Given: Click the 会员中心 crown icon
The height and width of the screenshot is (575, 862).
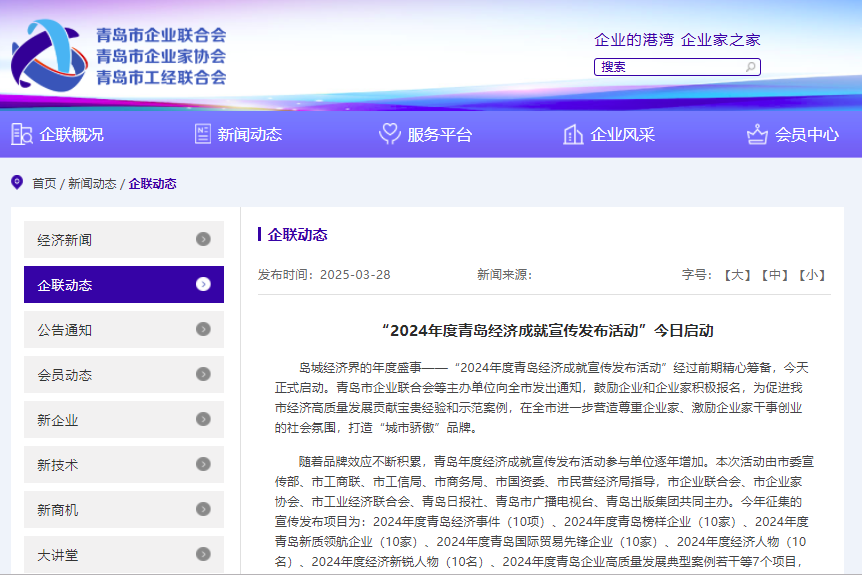Looking at the screenshot, I should (757, 134).
